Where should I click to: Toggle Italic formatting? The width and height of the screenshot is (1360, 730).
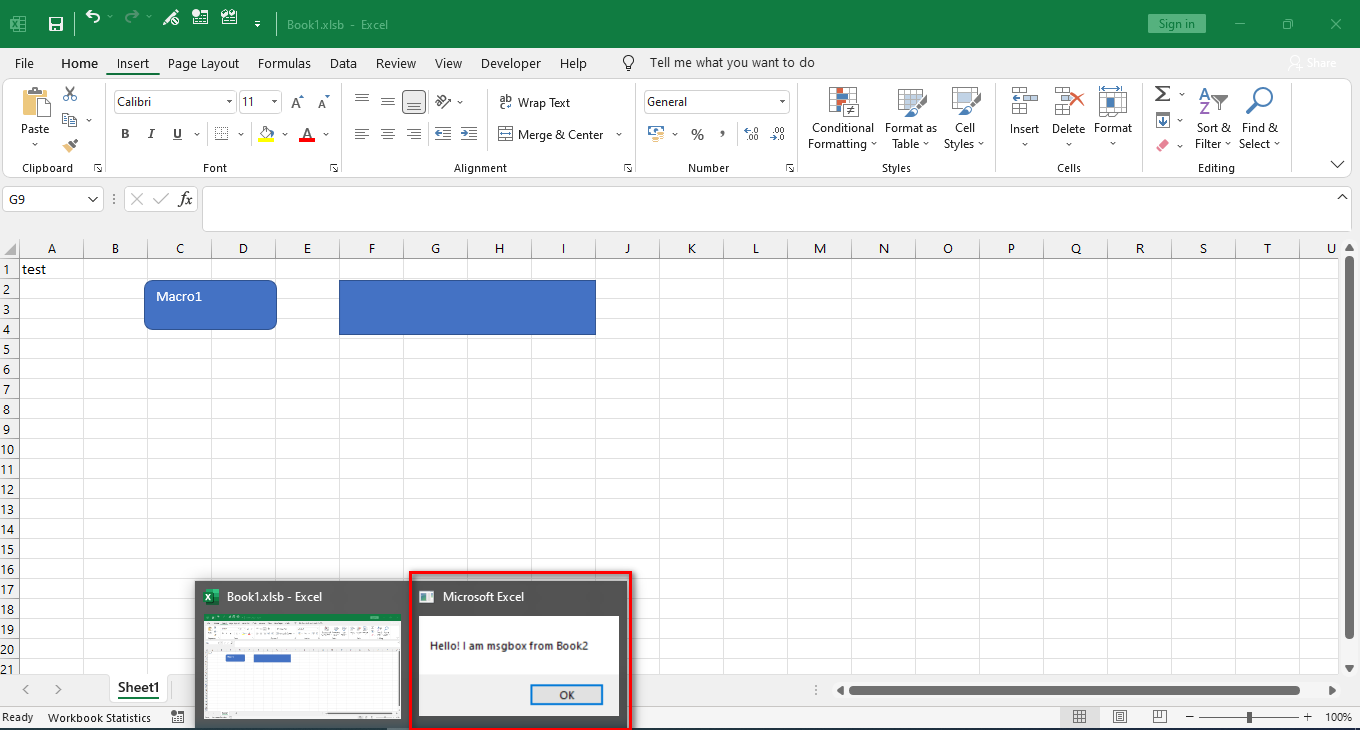click(151, 134)
